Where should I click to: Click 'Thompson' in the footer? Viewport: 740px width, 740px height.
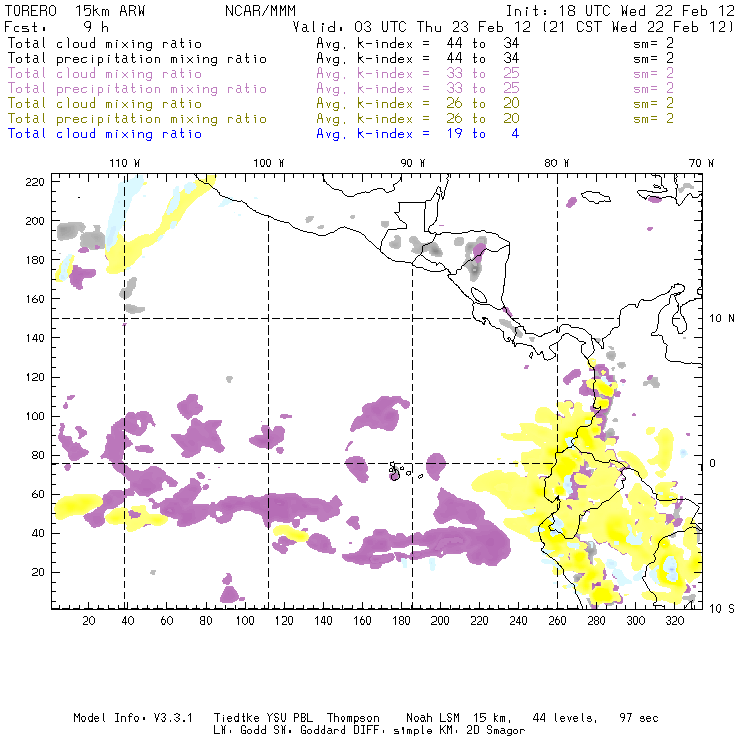tap(353, 718)
